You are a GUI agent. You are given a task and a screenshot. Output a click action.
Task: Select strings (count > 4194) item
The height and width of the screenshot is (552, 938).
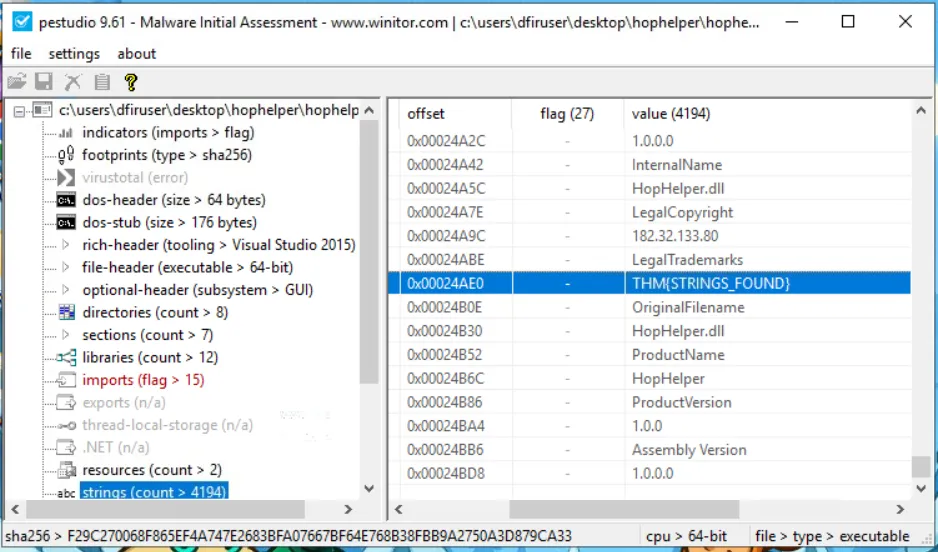tap(154, 493)
